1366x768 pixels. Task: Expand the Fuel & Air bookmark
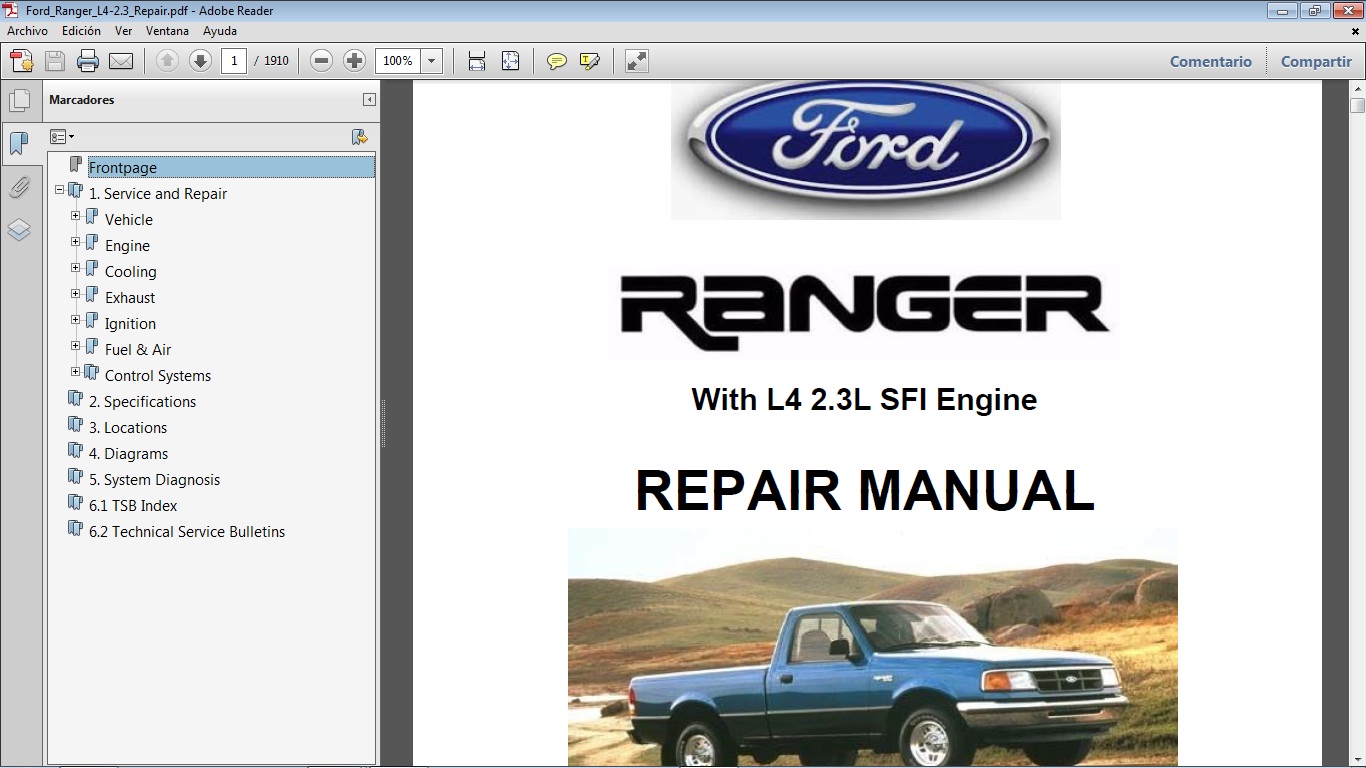(75, 345)
